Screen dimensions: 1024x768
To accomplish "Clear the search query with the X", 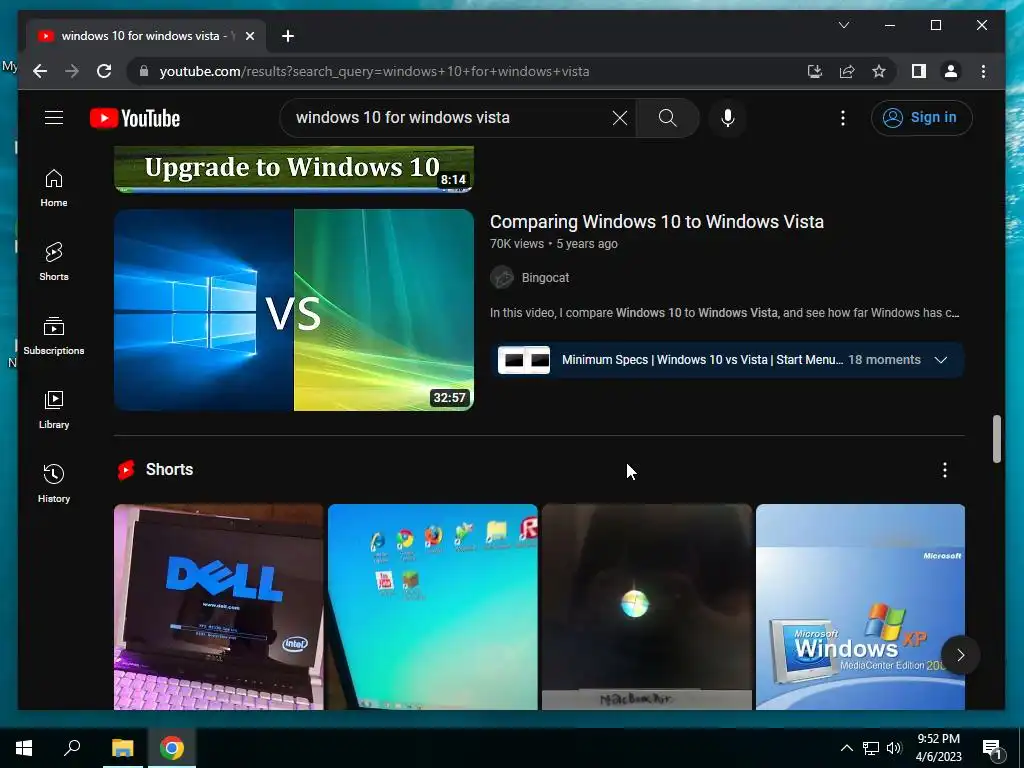I will (620, 118).
